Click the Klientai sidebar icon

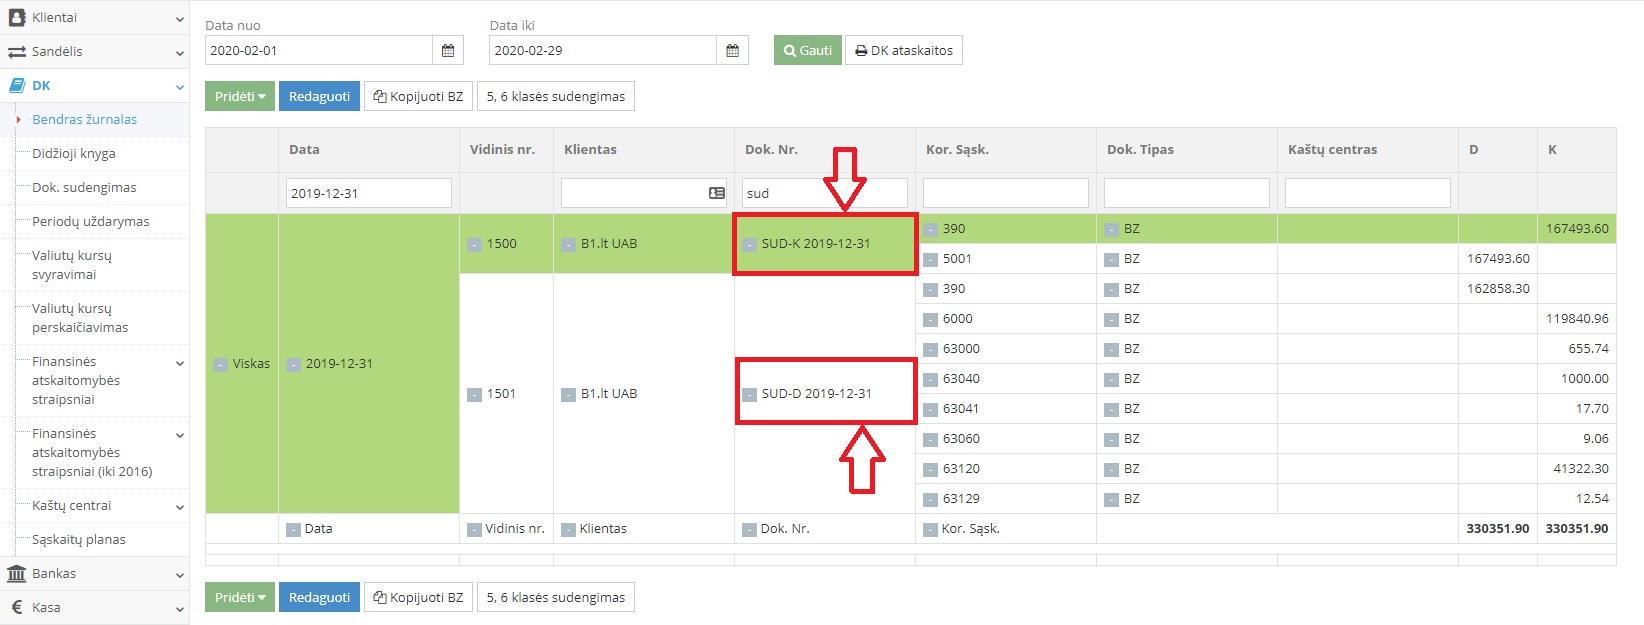pos(17,18)
